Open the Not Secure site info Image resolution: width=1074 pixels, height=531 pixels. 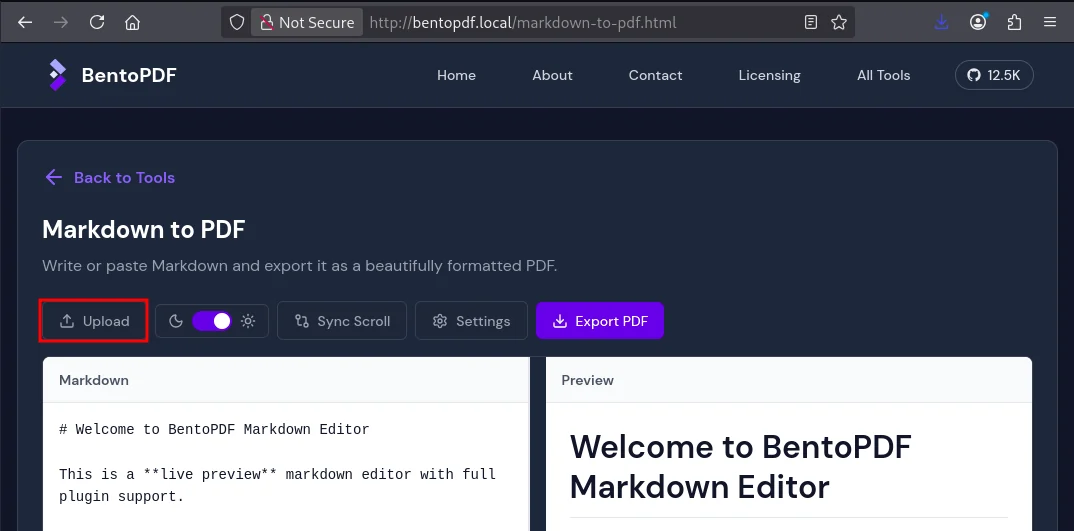(x=306, y=23)
